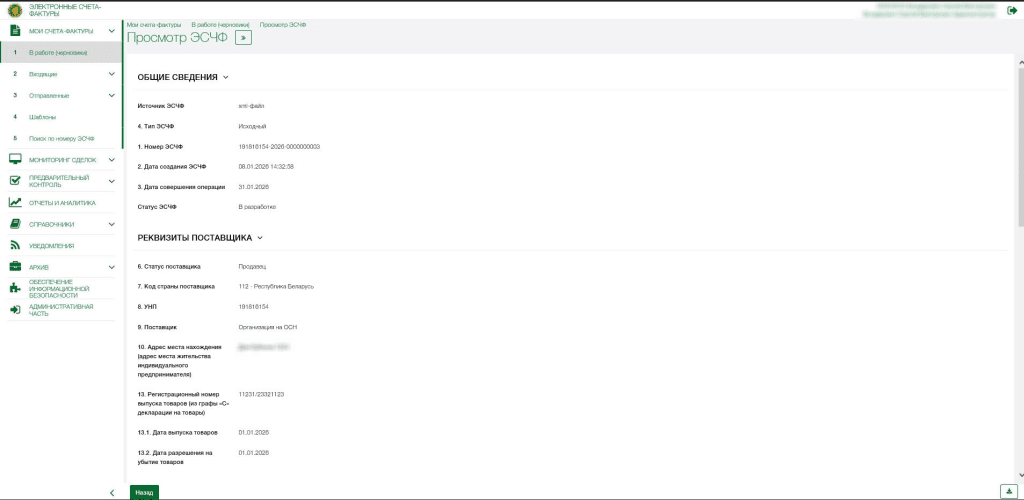Click the ЭЛЕКТРОННЫЕ СЧЕТА-ФАКТУРЫ header title
Screen dimensions: 1024x500
[65, 10]
